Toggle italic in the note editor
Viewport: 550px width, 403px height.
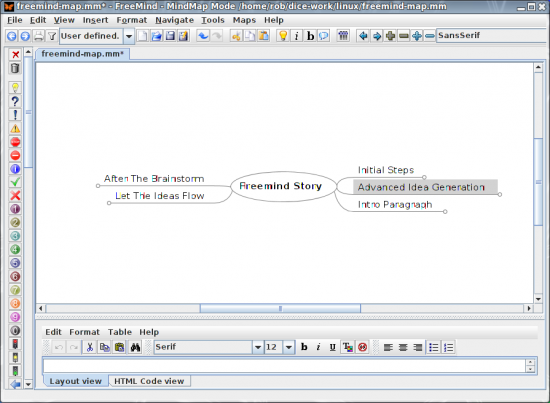tap(318, 347)
